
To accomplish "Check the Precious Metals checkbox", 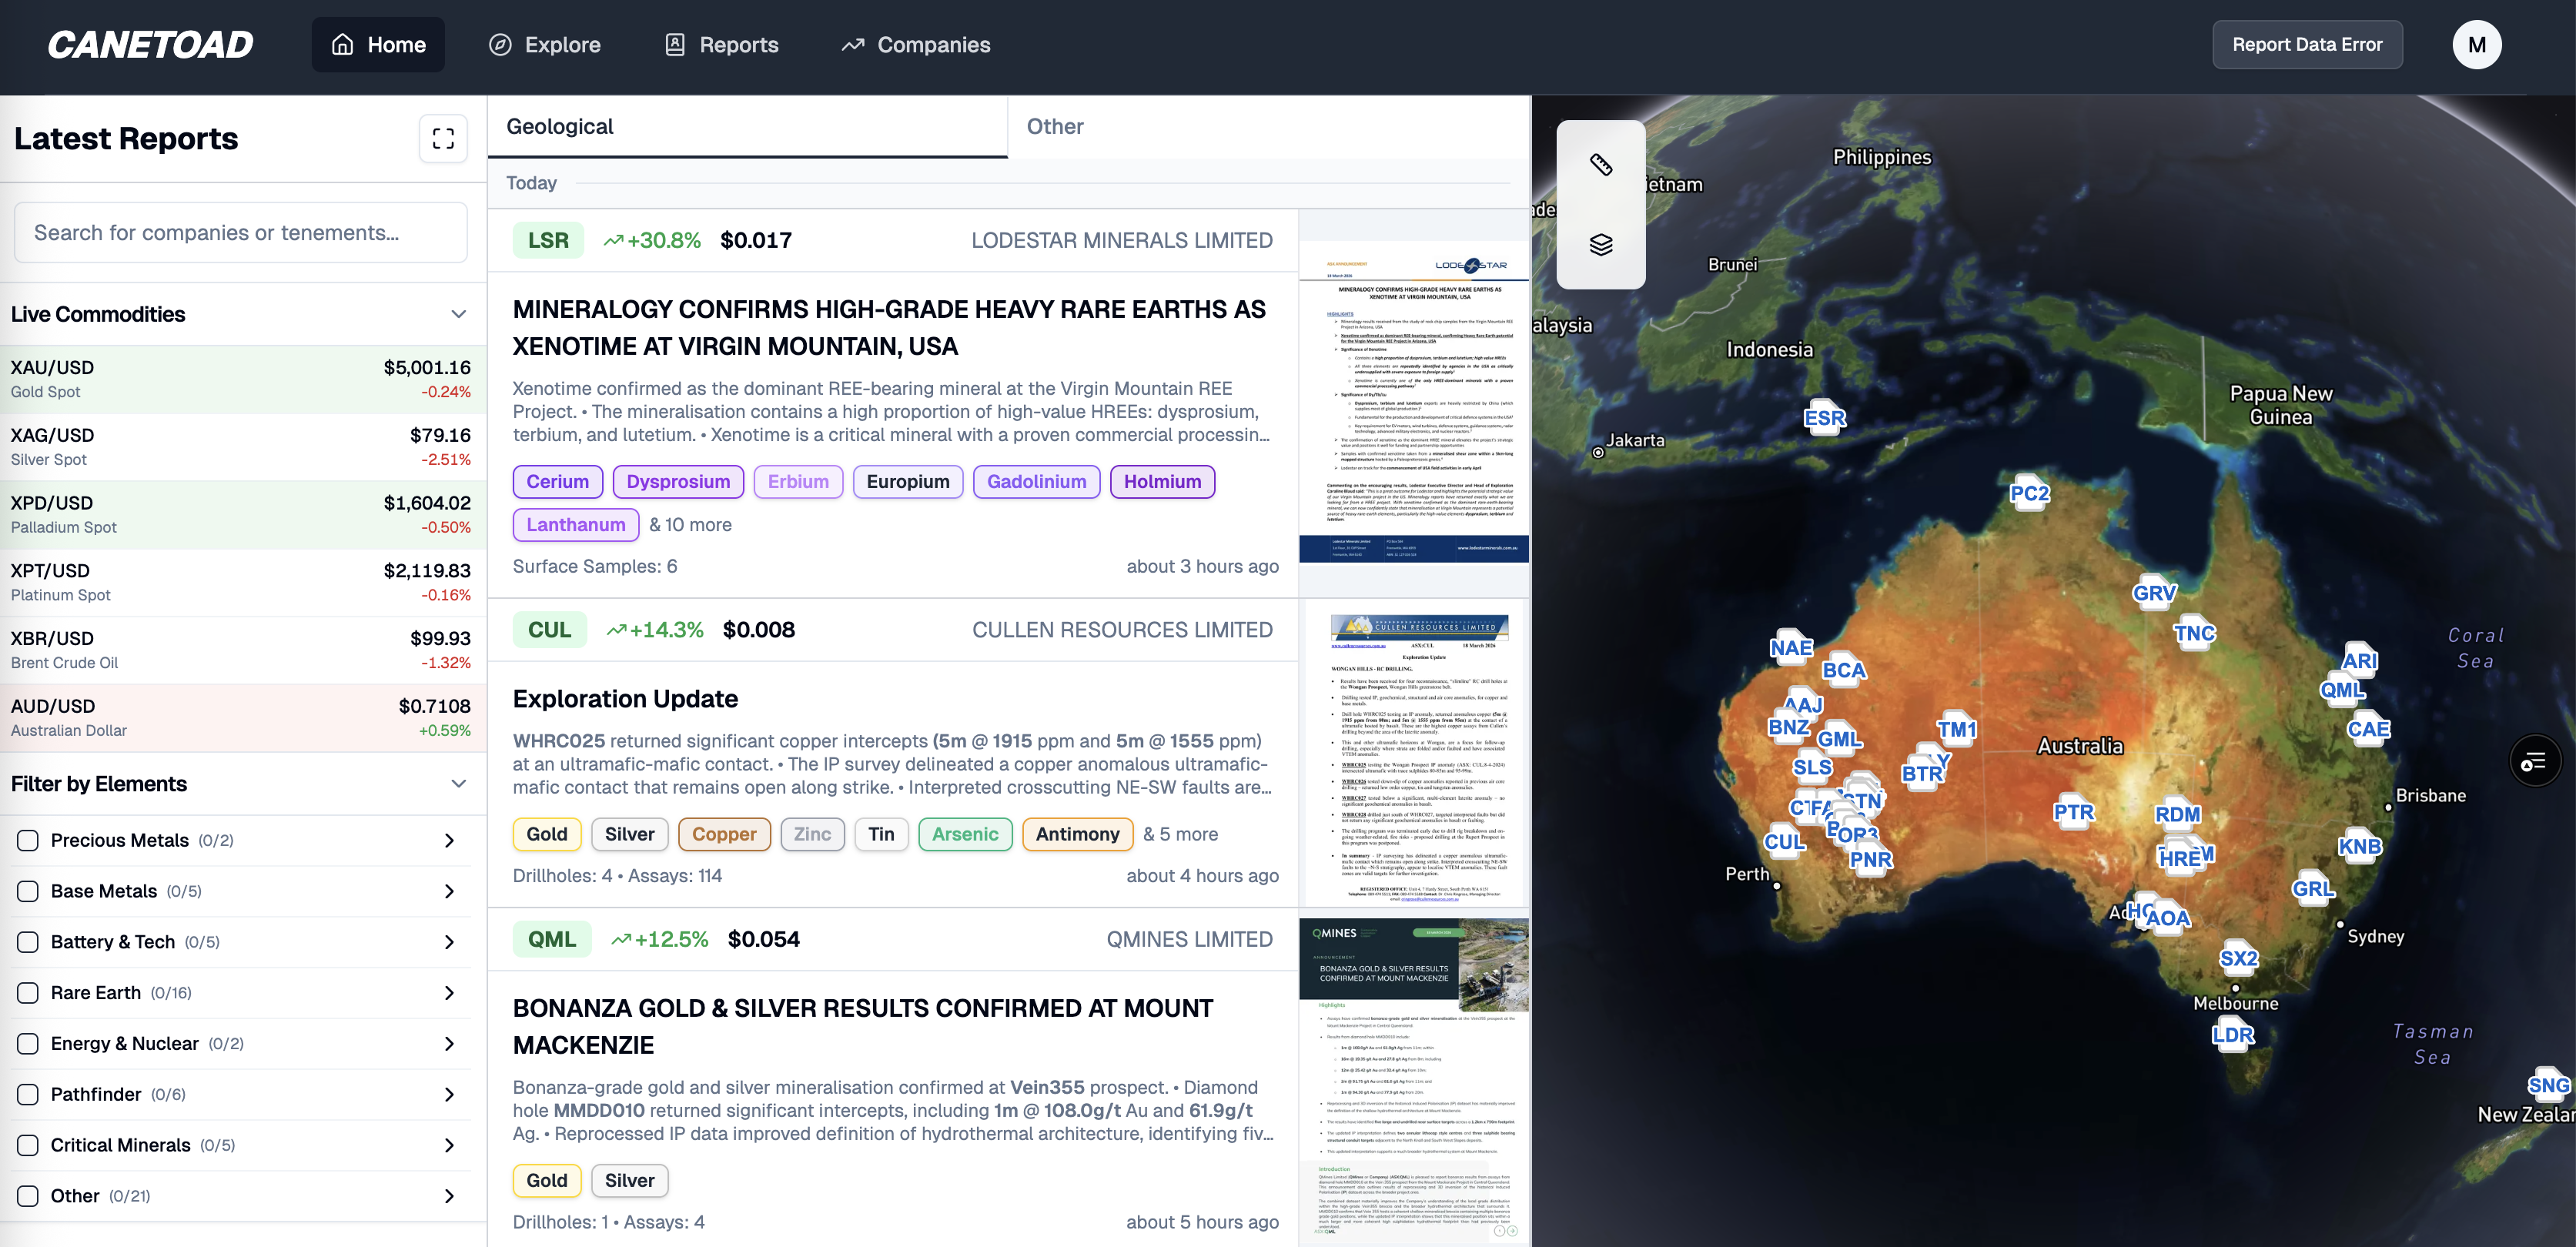I will point(28,840).
